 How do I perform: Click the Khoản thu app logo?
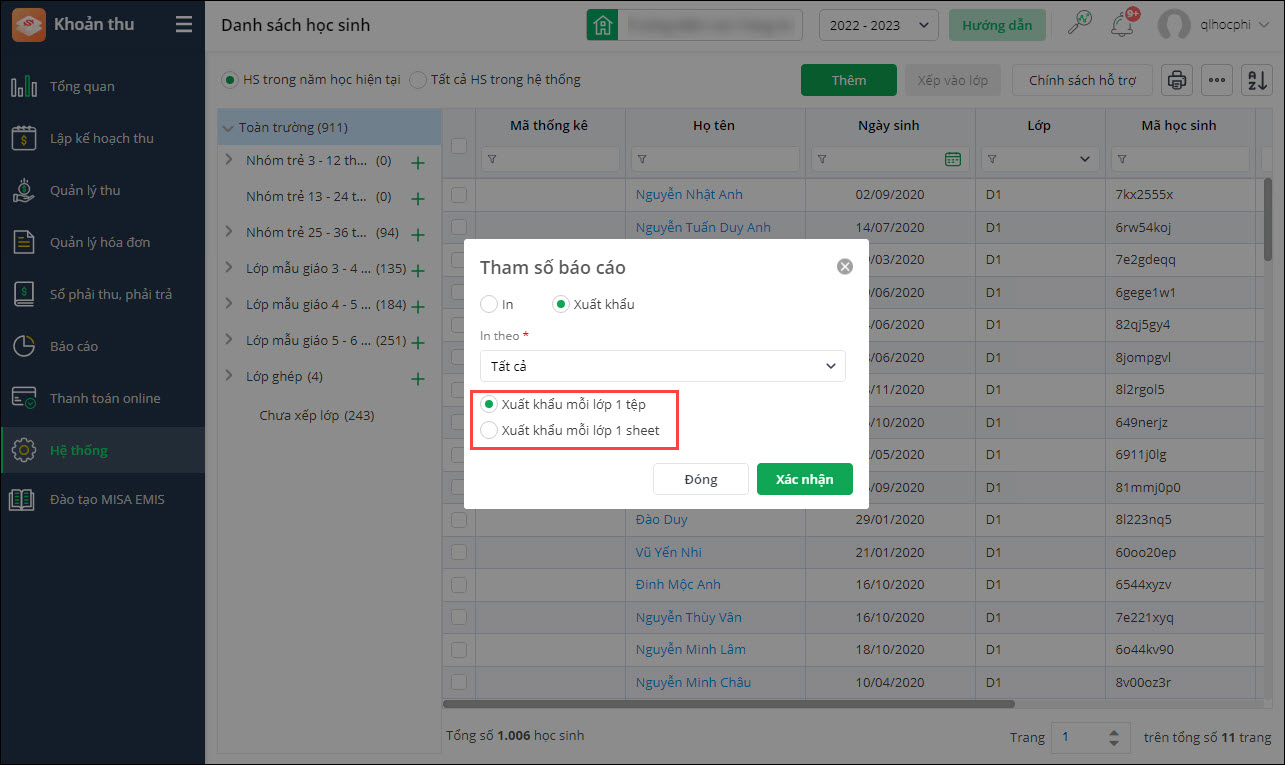(28, 25)
